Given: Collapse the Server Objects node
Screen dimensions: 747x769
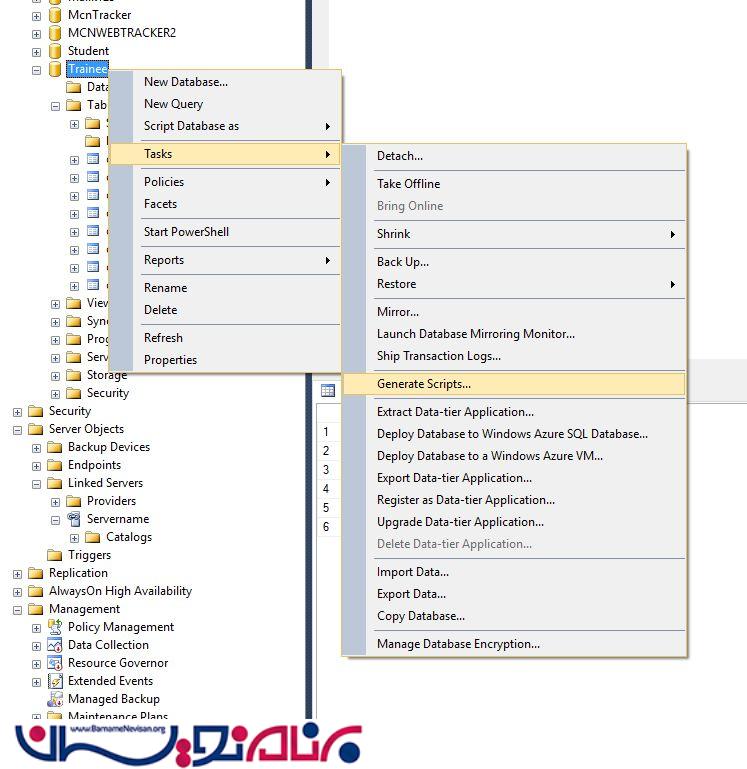Looking at the screenshot, I should tap(17, 430).
